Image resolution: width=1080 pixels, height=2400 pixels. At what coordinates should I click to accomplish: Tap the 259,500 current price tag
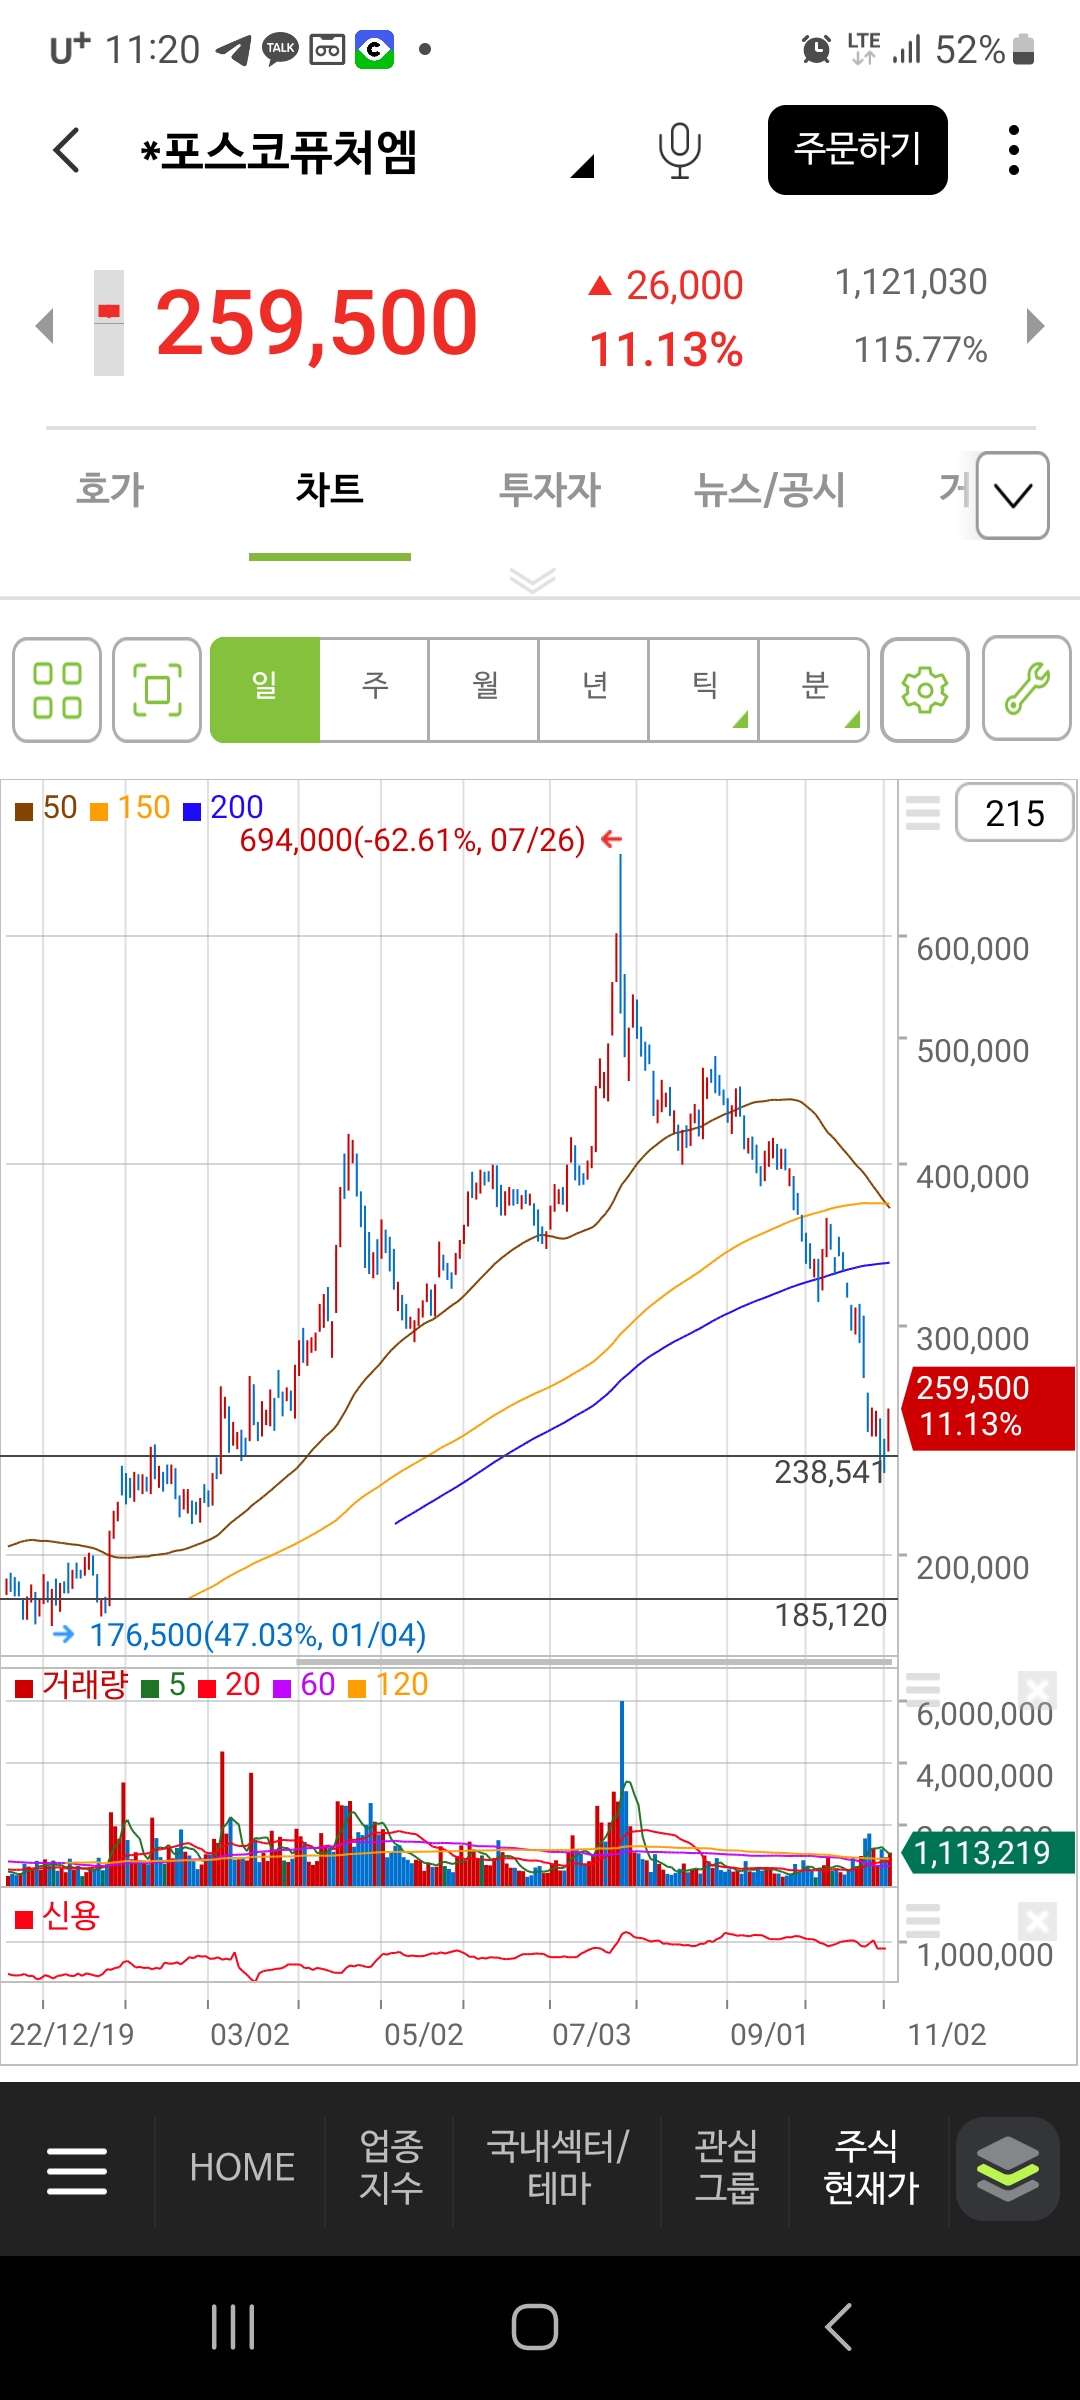point(988,1407)
